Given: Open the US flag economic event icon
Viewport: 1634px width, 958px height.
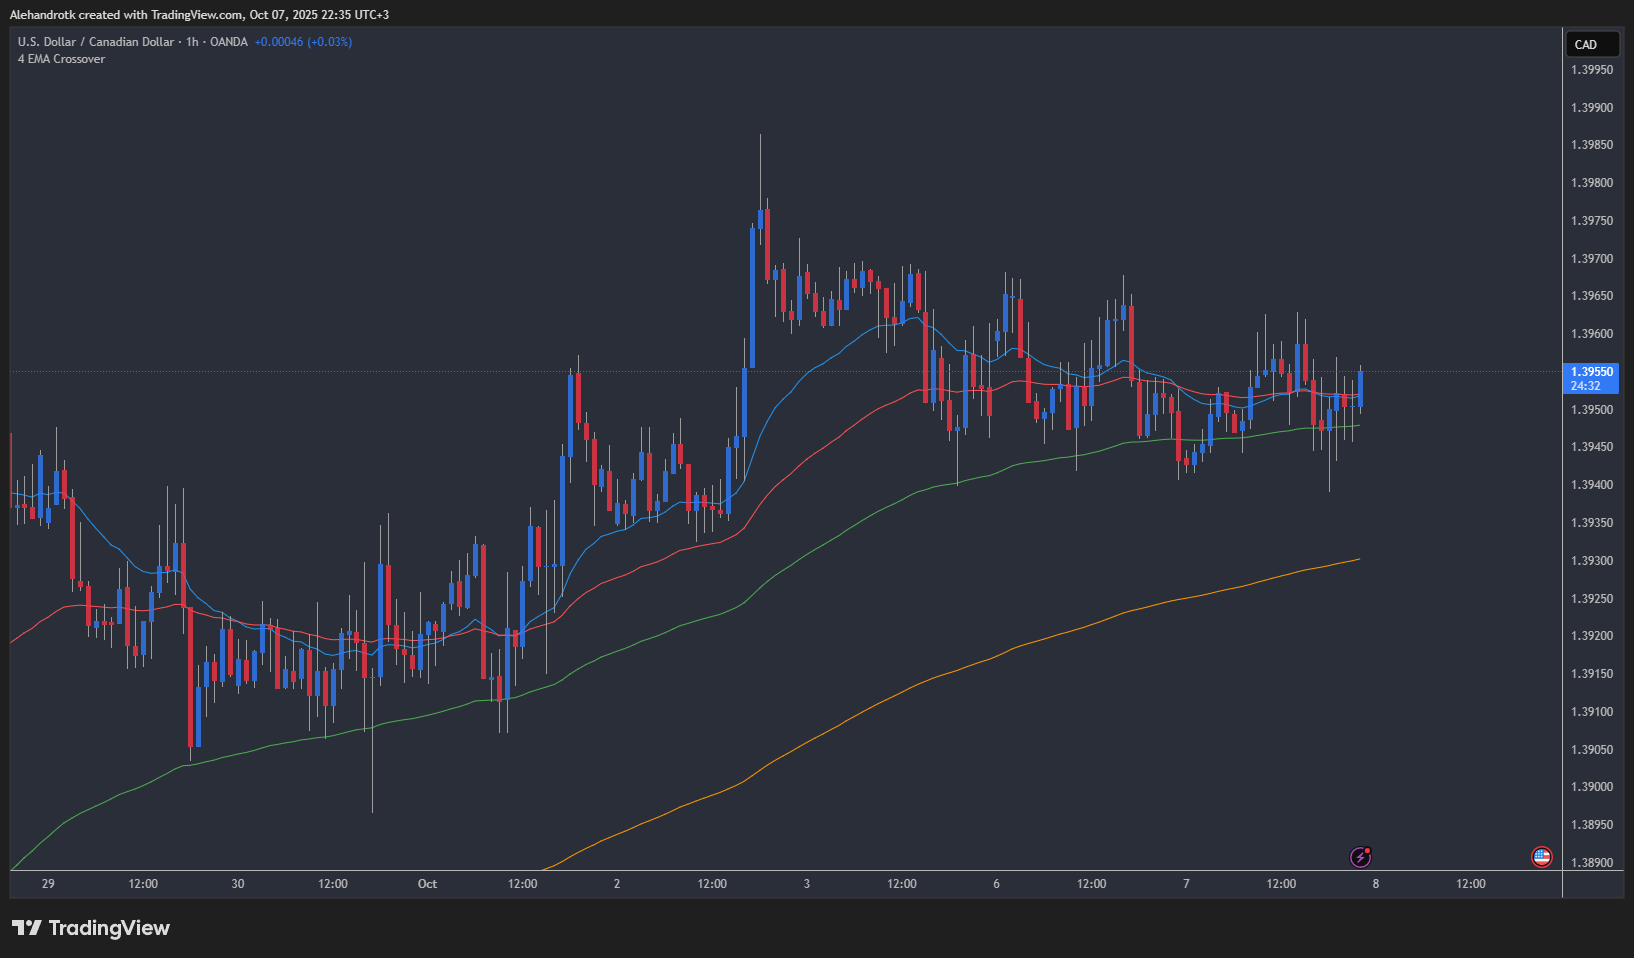Looking at the screenshot, I should [1541, 857].
